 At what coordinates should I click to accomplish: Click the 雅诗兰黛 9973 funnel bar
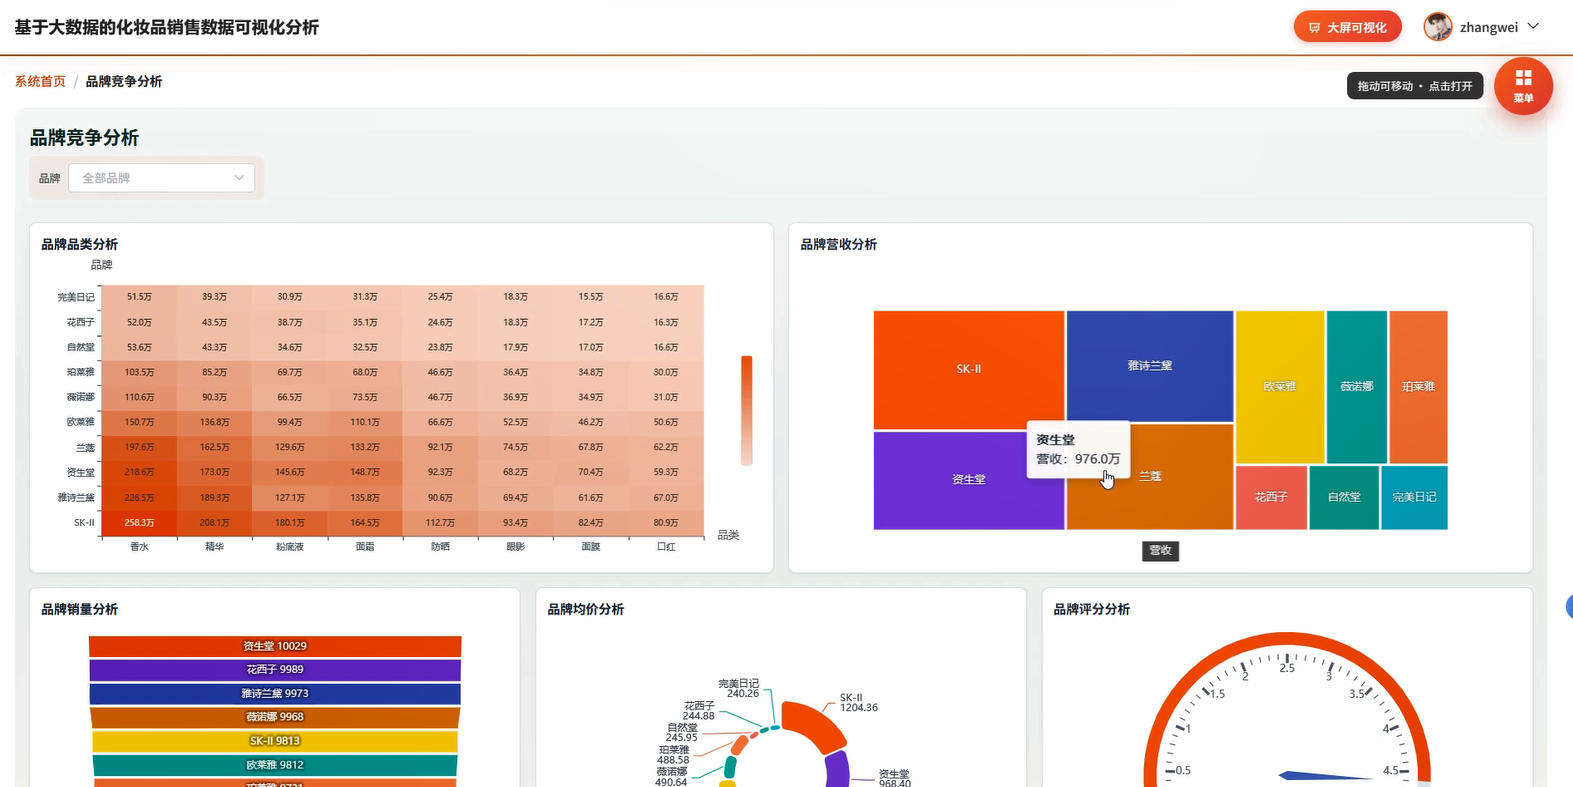(x=275, y=694)
